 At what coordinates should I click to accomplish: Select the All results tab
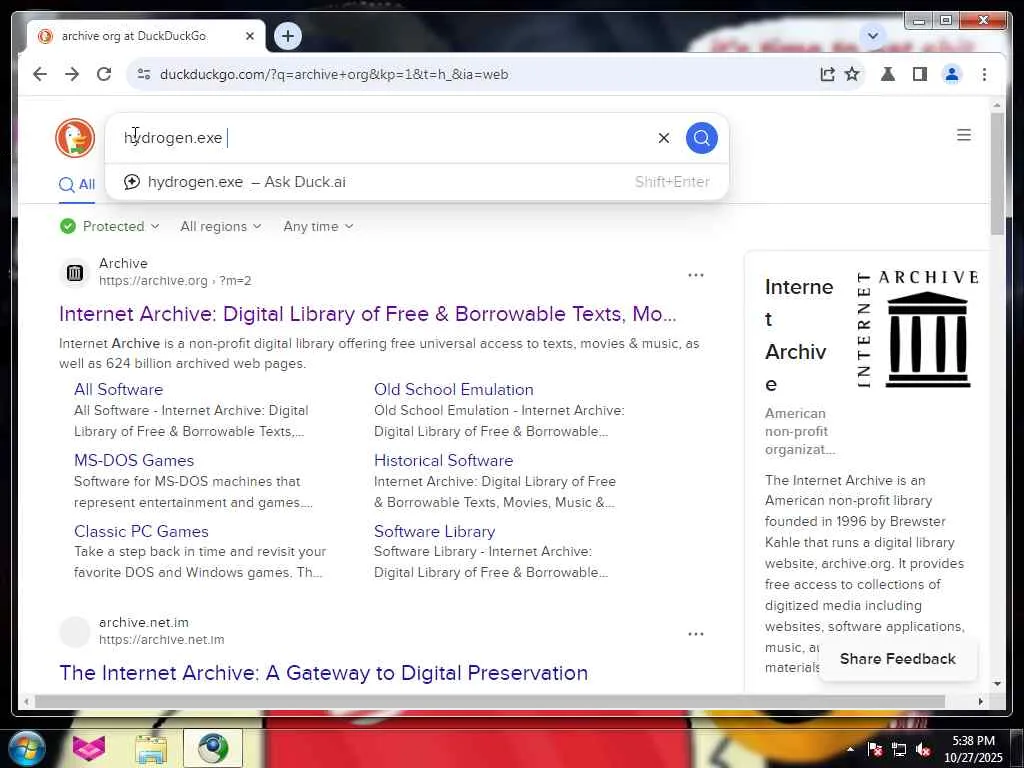(76, 185)
